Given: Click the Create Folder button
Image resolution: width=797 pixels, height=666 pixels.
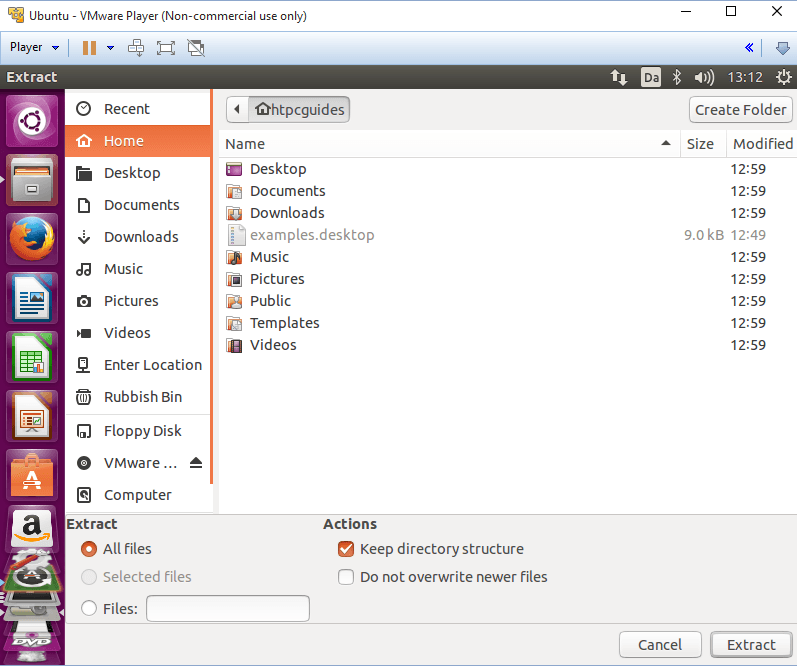Looking at the screenshot, I should point(740,109).
